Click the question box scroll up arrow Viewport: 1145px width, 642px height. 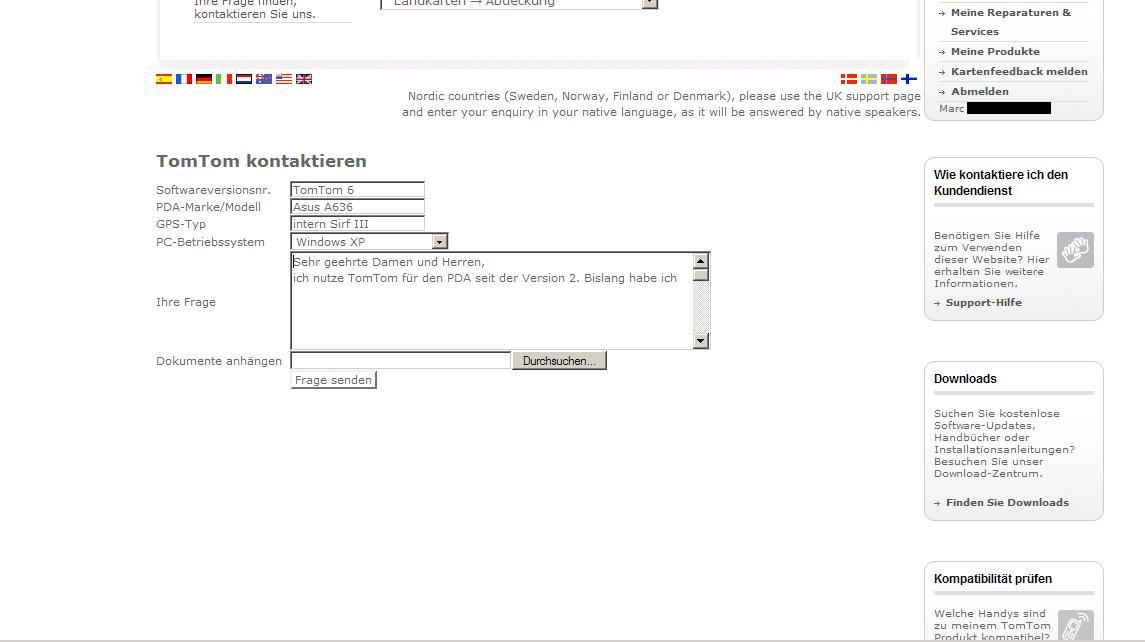[x=701, y=261]
